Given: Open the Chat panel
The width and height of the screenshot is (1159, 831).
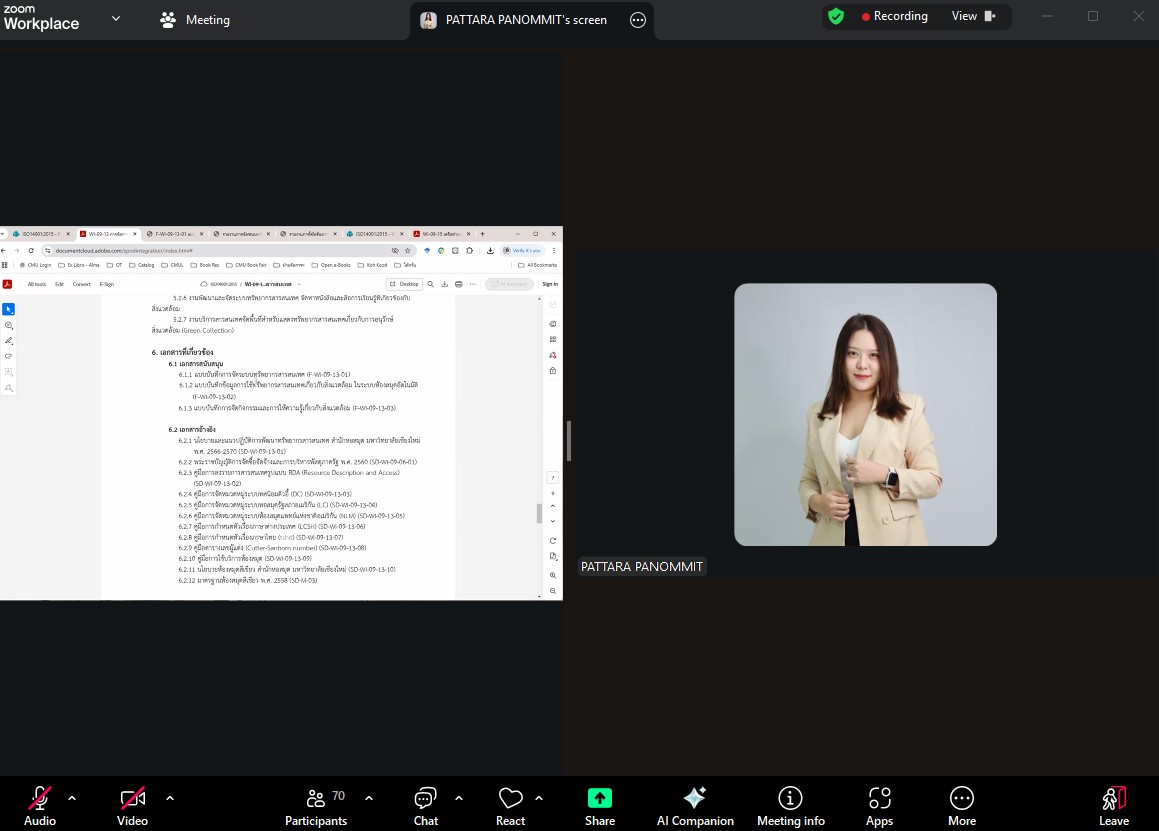Looking at the screenshot, I should [x=426, y=805].
